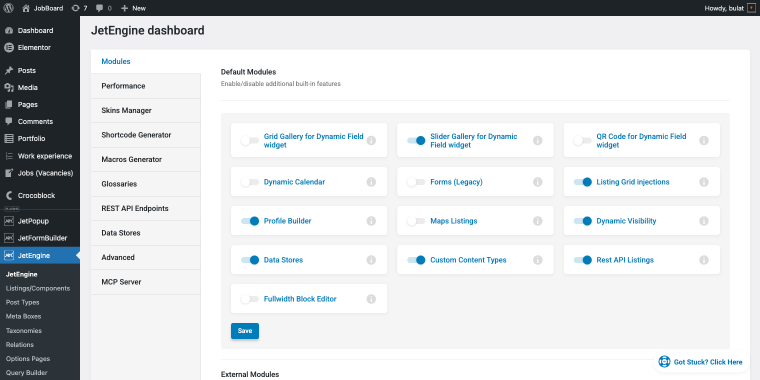Show info for Forms (Legacy) module
The width and height of the screenshot is (760, 380).
pyautogui.click(x=538, y=182)
